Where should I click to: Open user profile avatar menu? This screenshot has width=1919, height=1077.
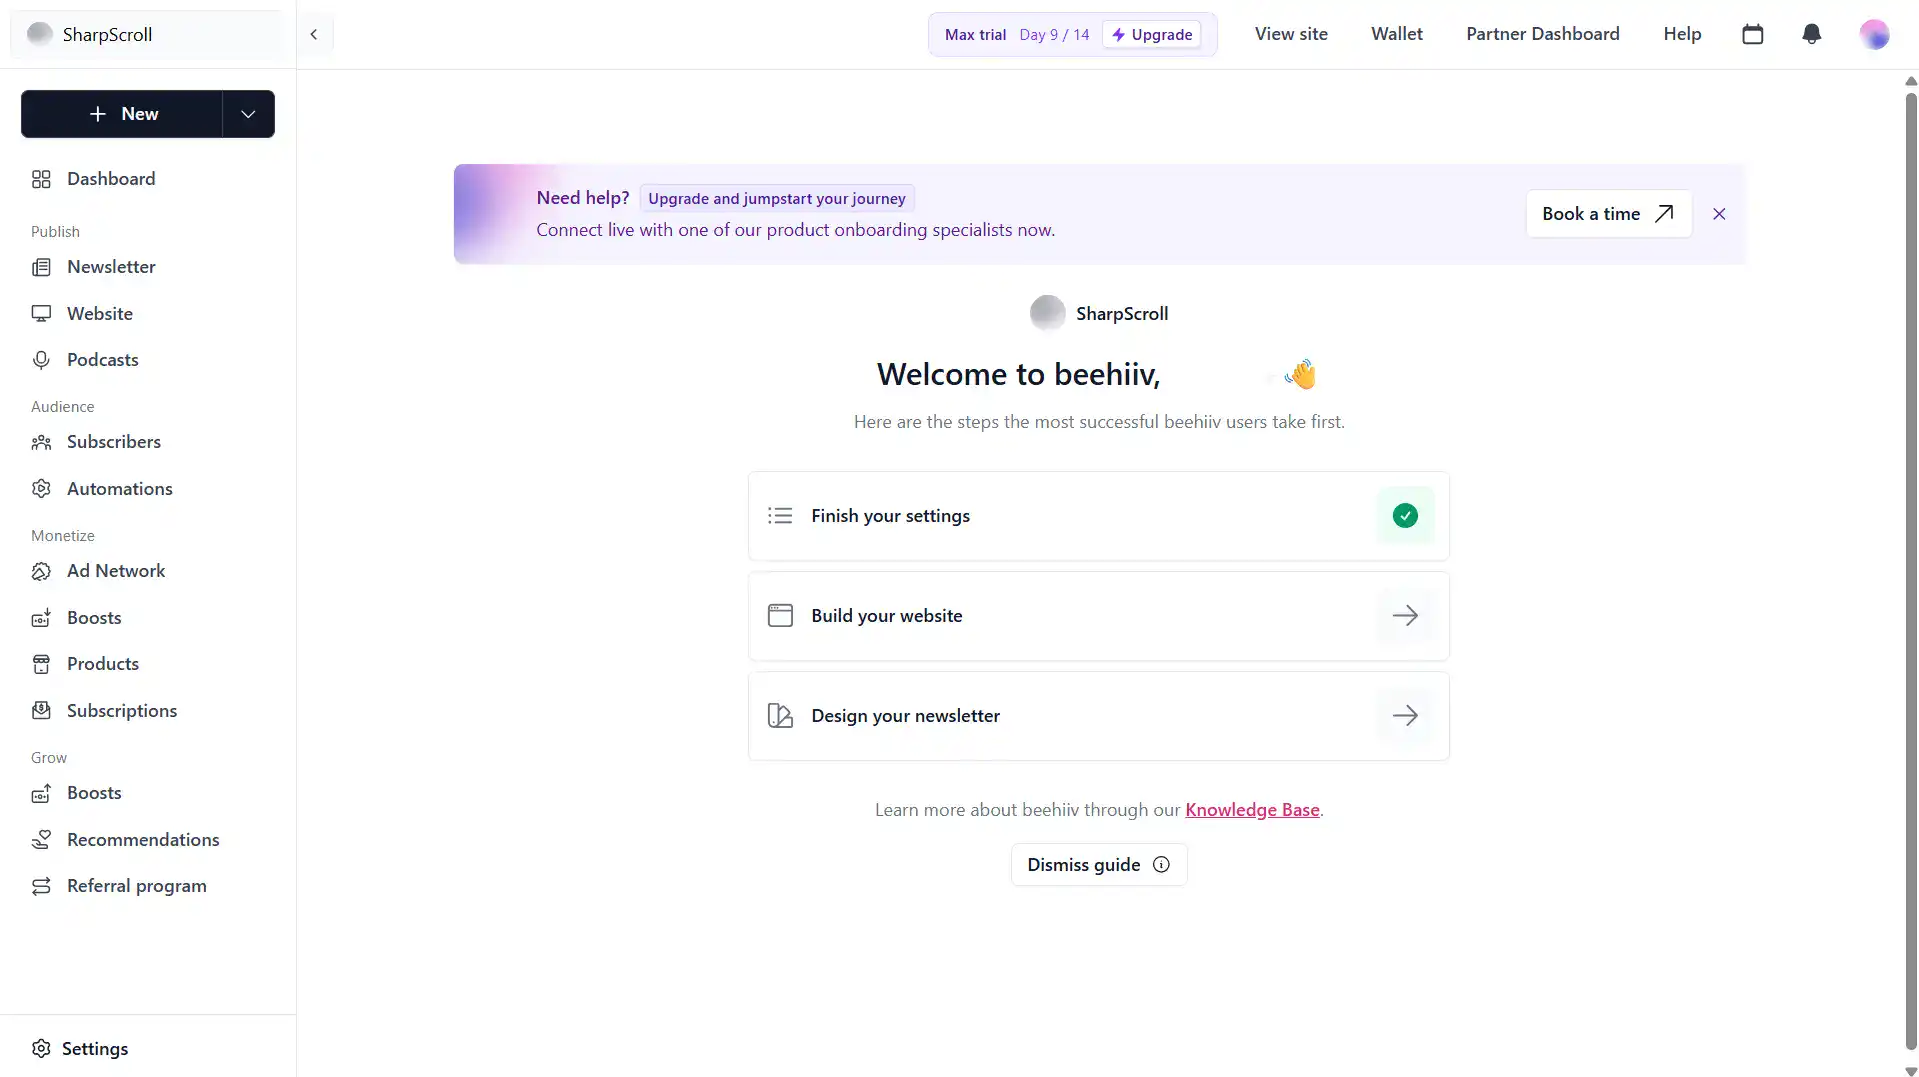(x=1874, y=34)
